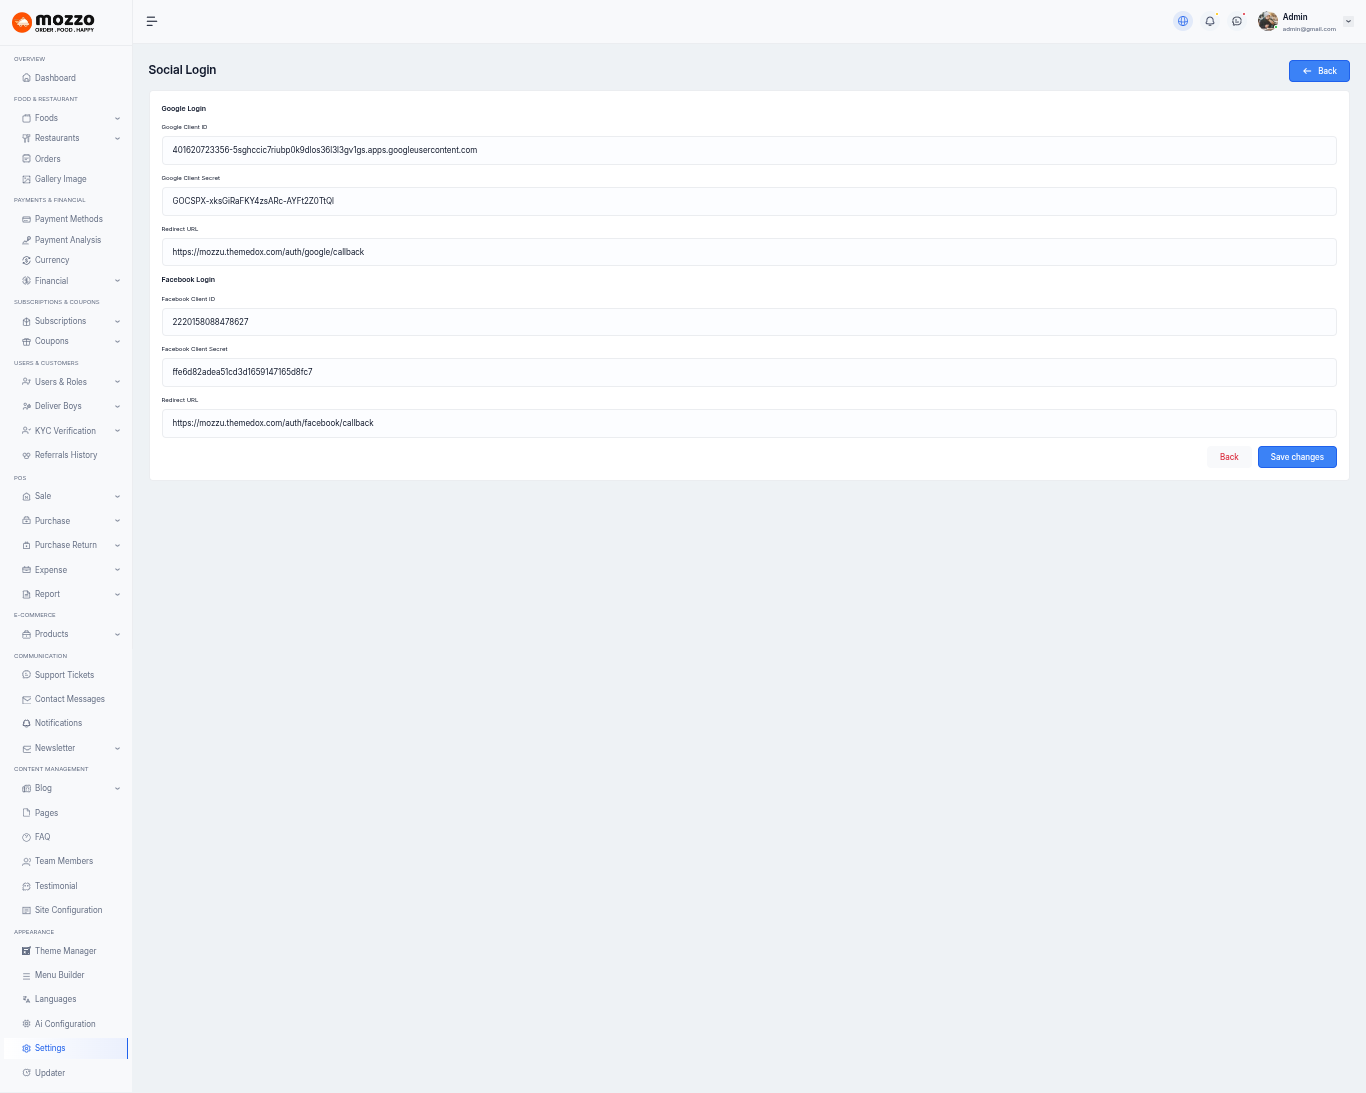Click the Admin profile avatar
Viewport: 1366px width, 1093px height.
1268,21
